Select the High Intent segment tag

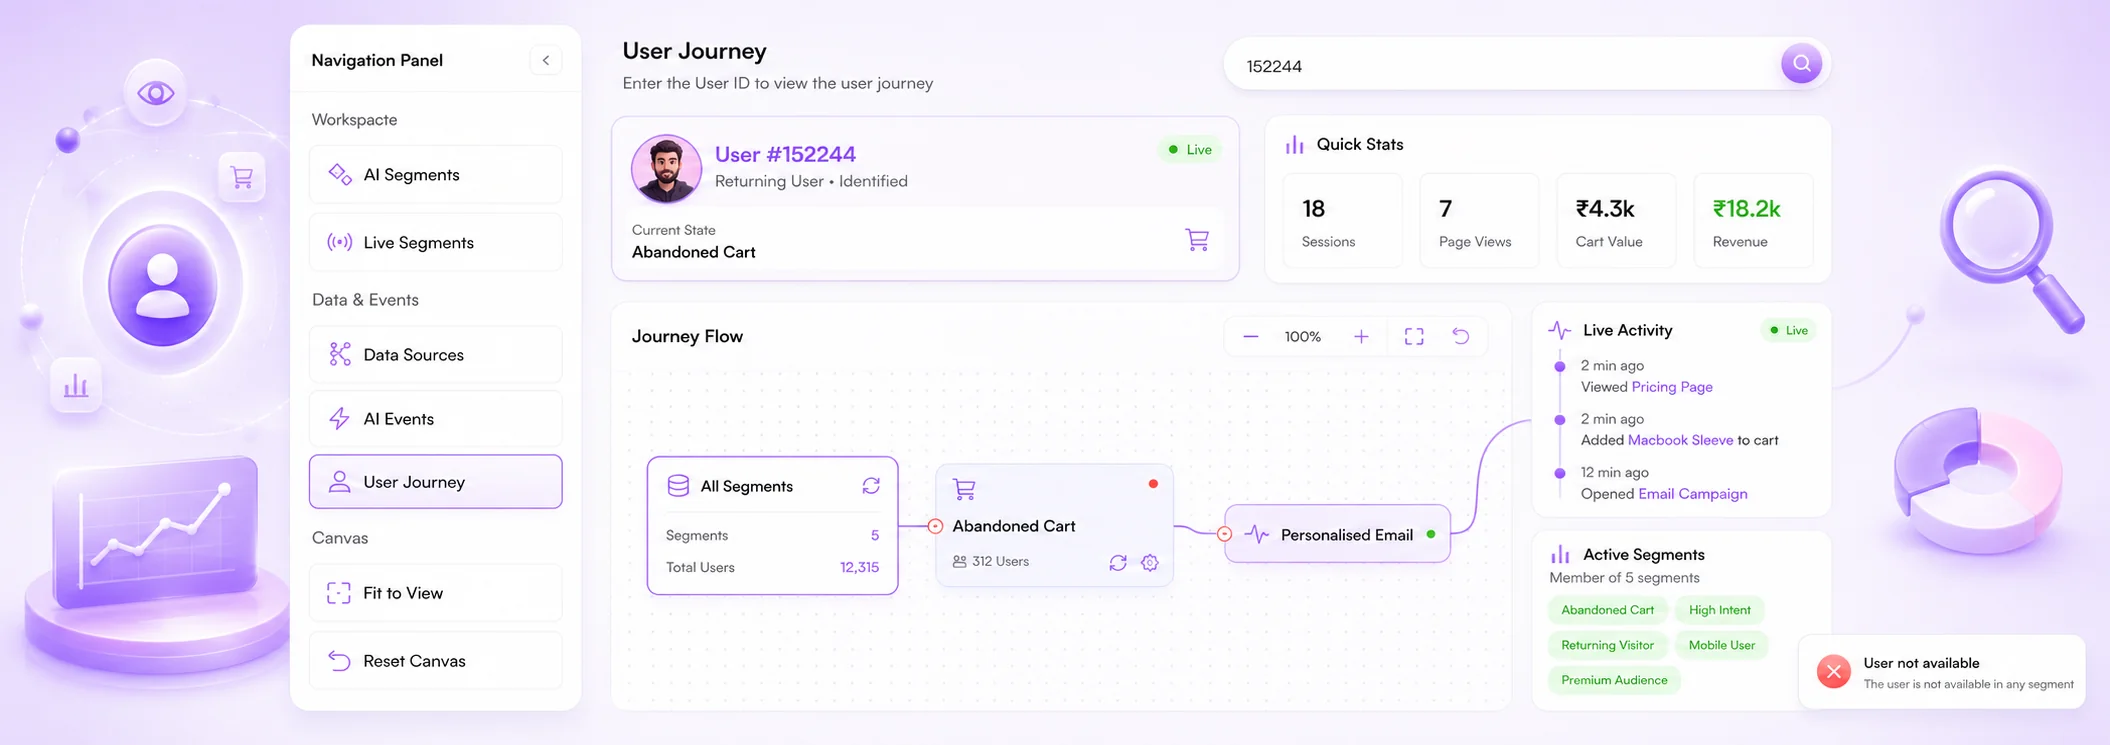tap(1720, 610)
